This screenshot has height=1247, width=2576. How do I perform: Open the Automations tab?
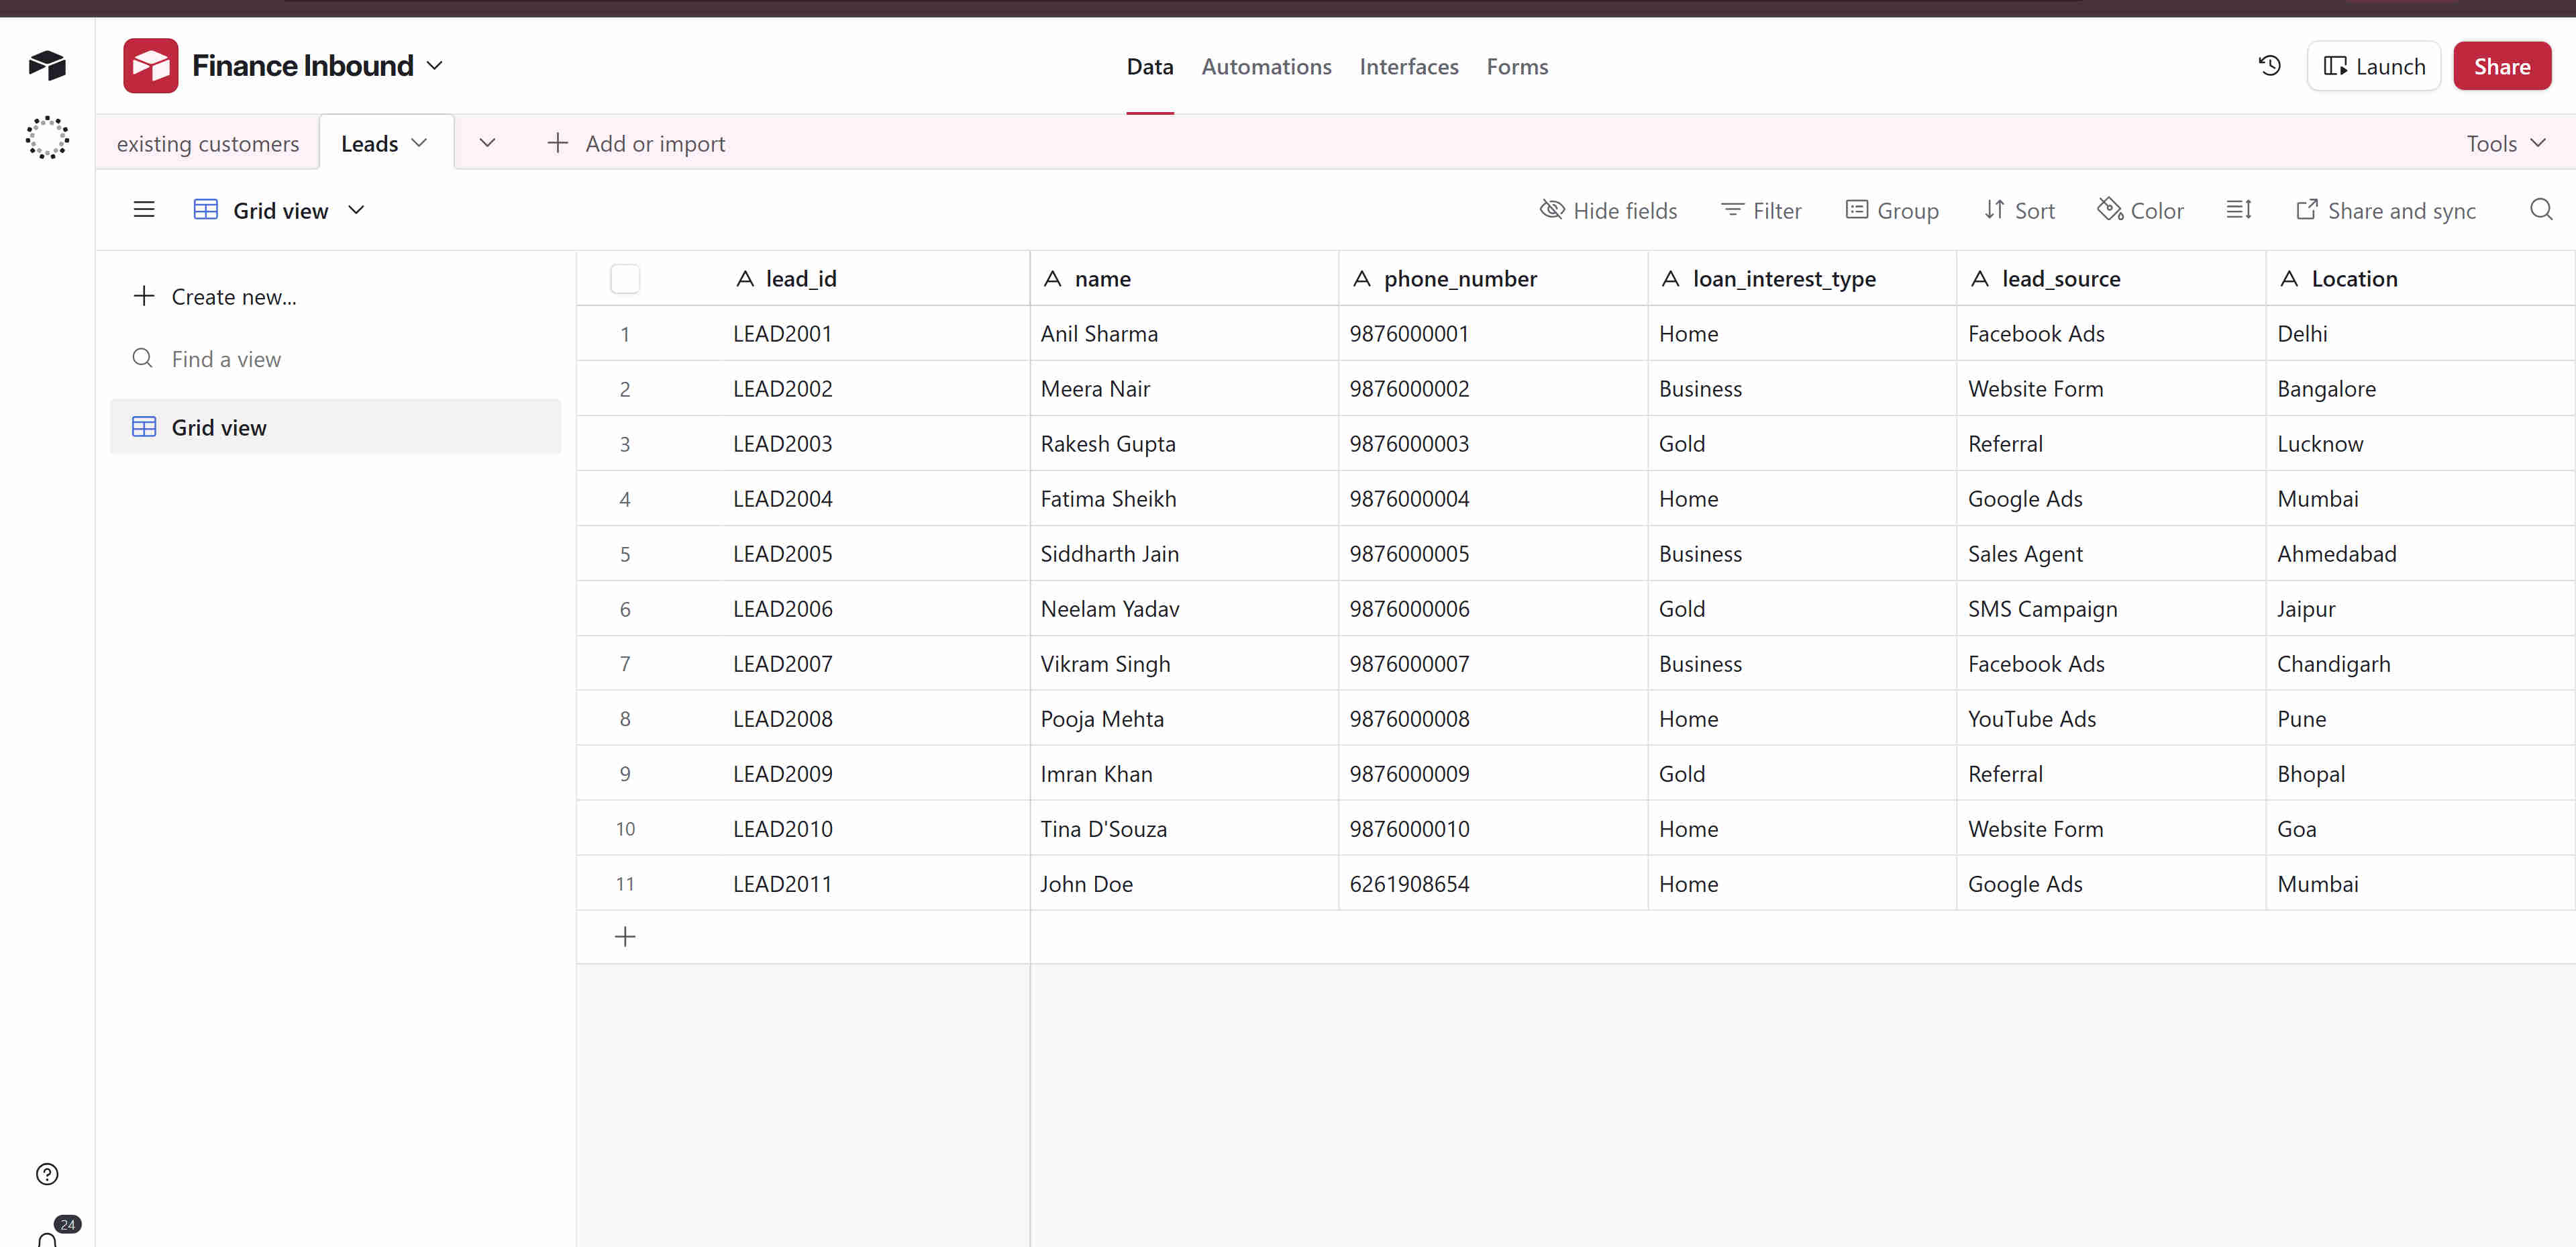point(1266,66)
